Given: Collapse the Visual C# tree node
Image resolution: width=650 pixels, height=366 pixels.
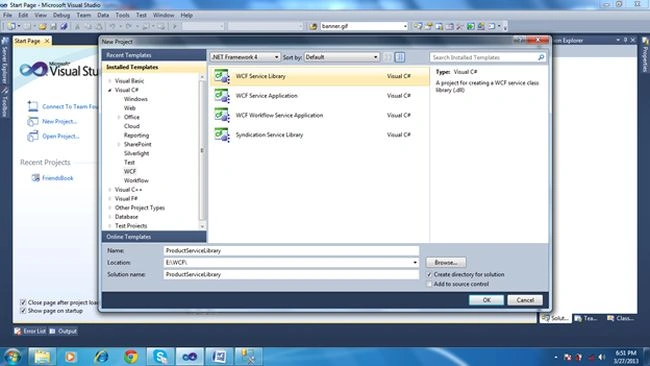Looking at the screenshot, I should tap(110, 90).
